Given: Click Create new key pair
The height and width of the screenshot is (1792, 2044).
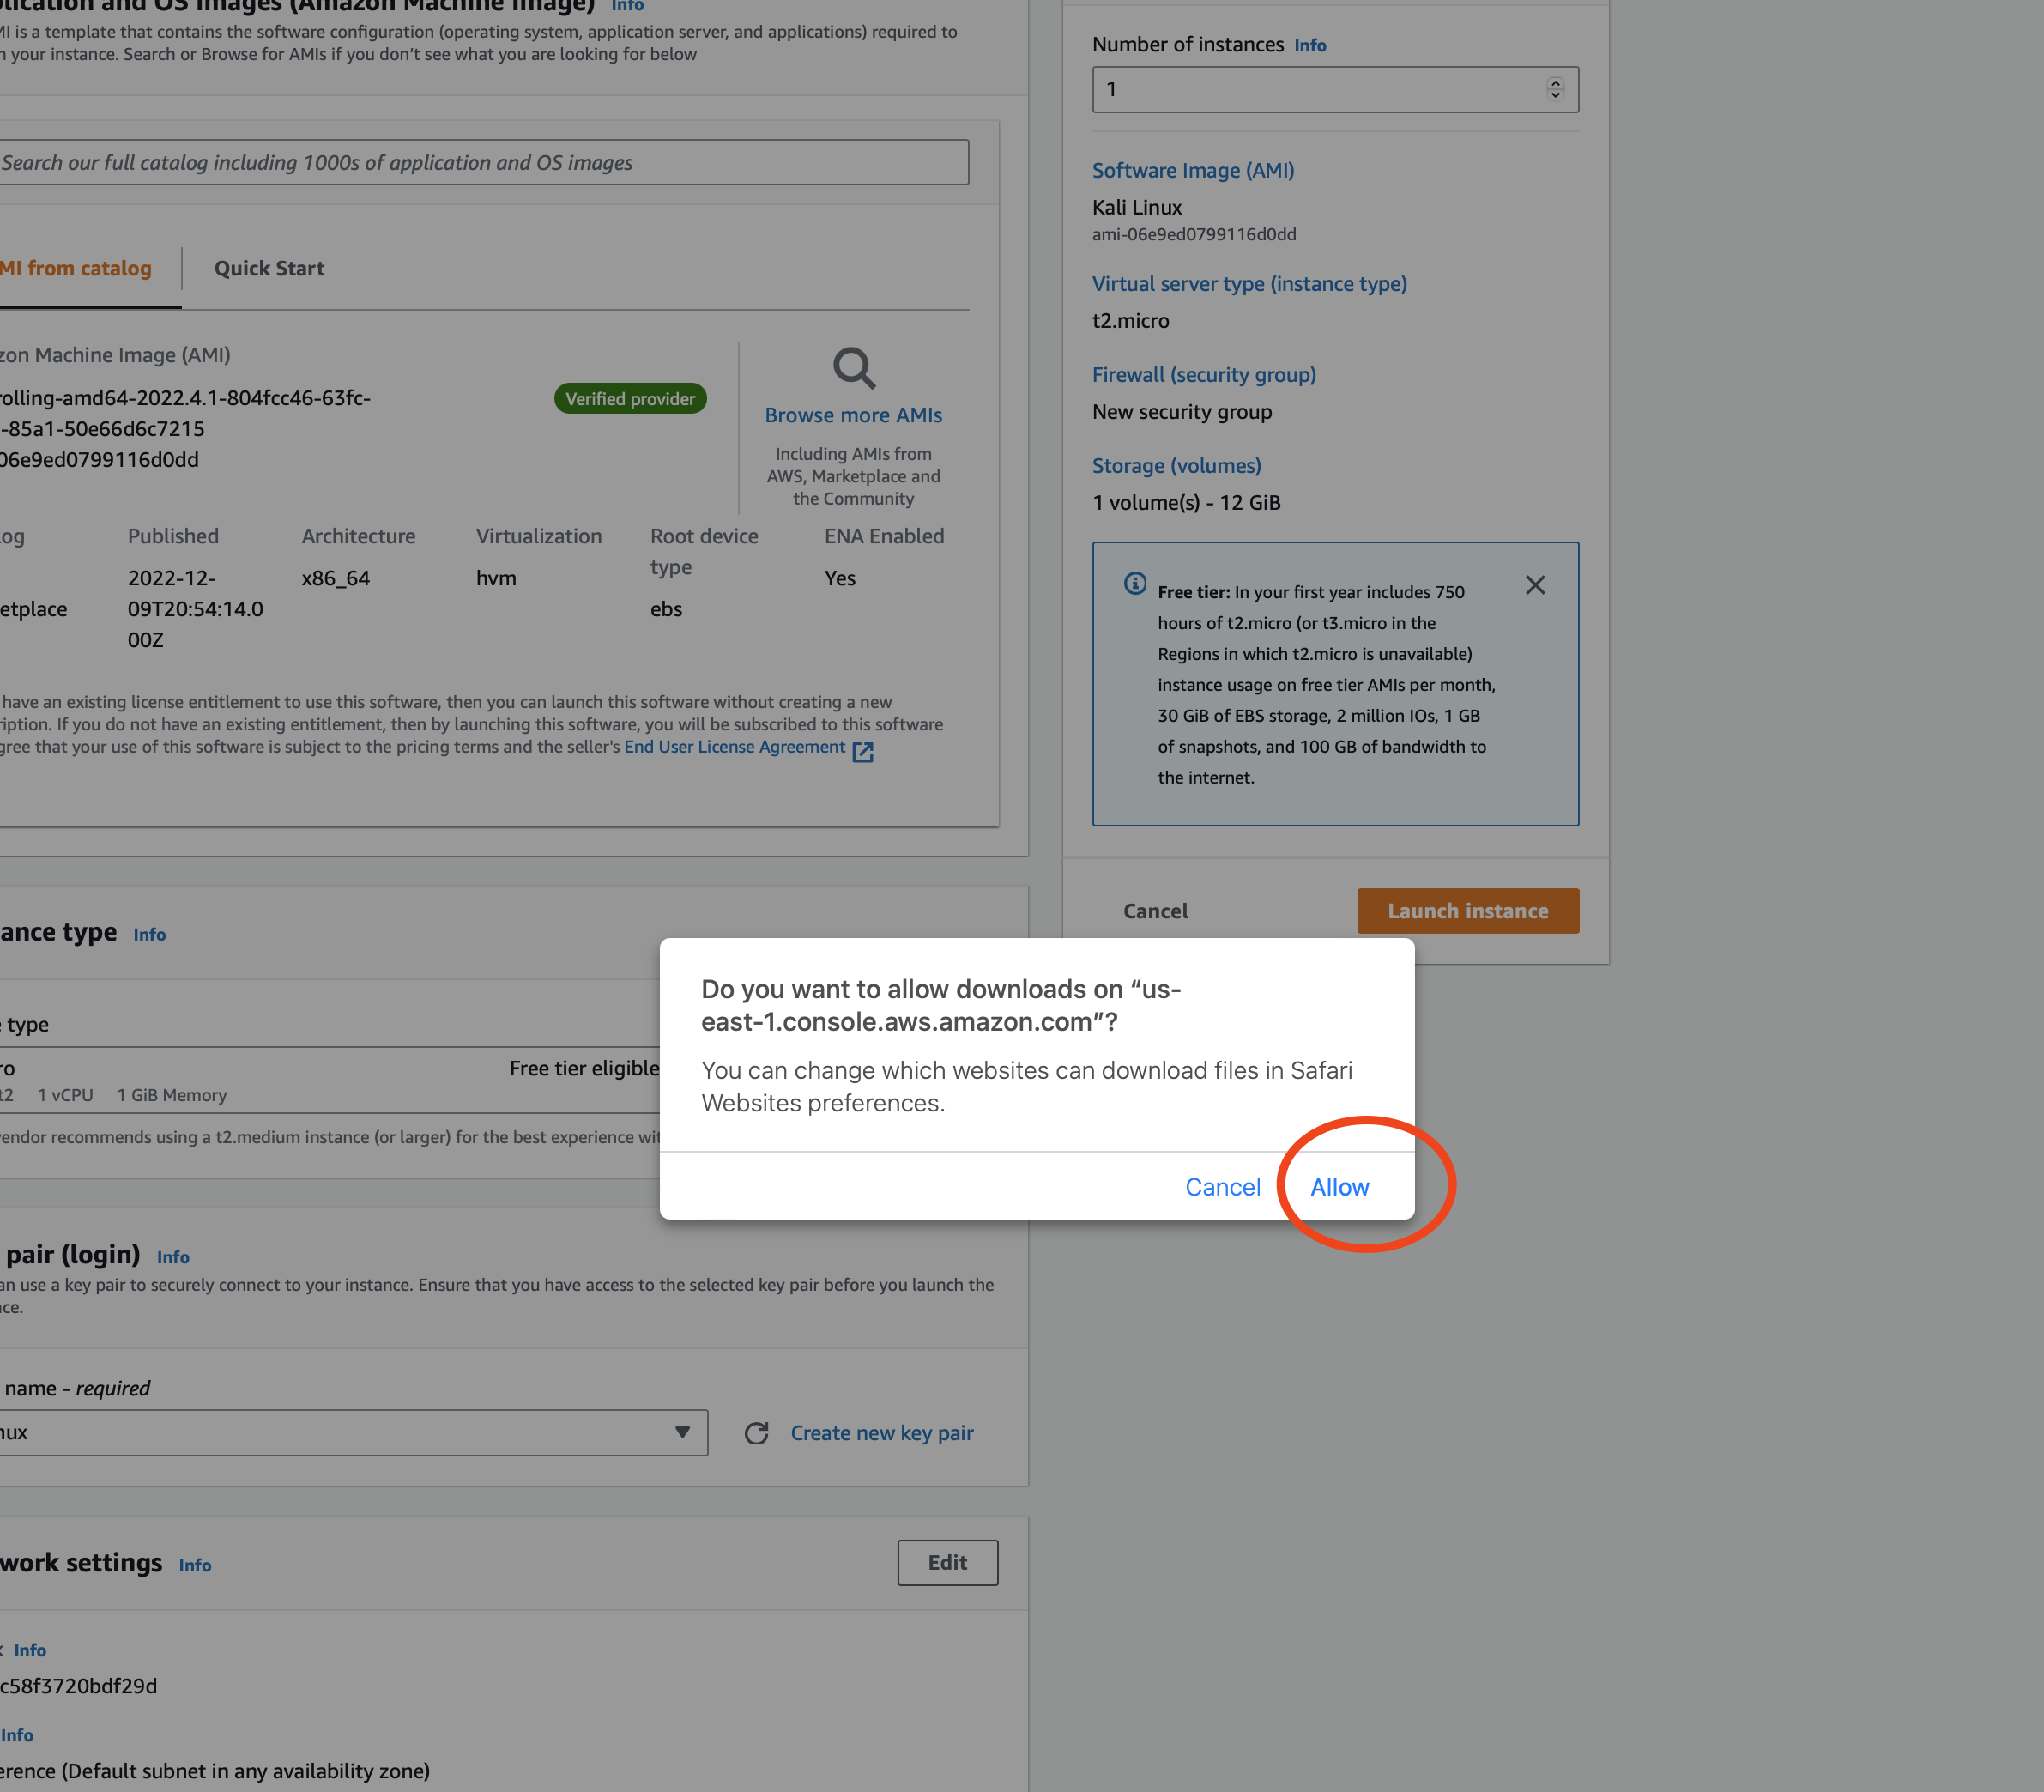Looking at the screenshot, I should coord(881,1432).
